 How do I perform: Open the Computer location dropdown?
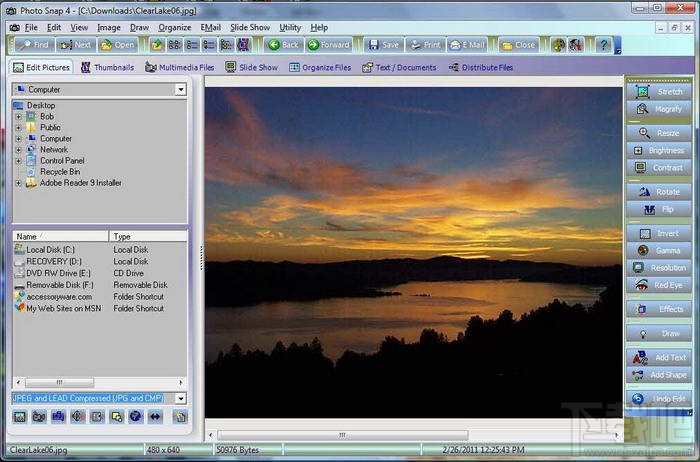point(180,89)
